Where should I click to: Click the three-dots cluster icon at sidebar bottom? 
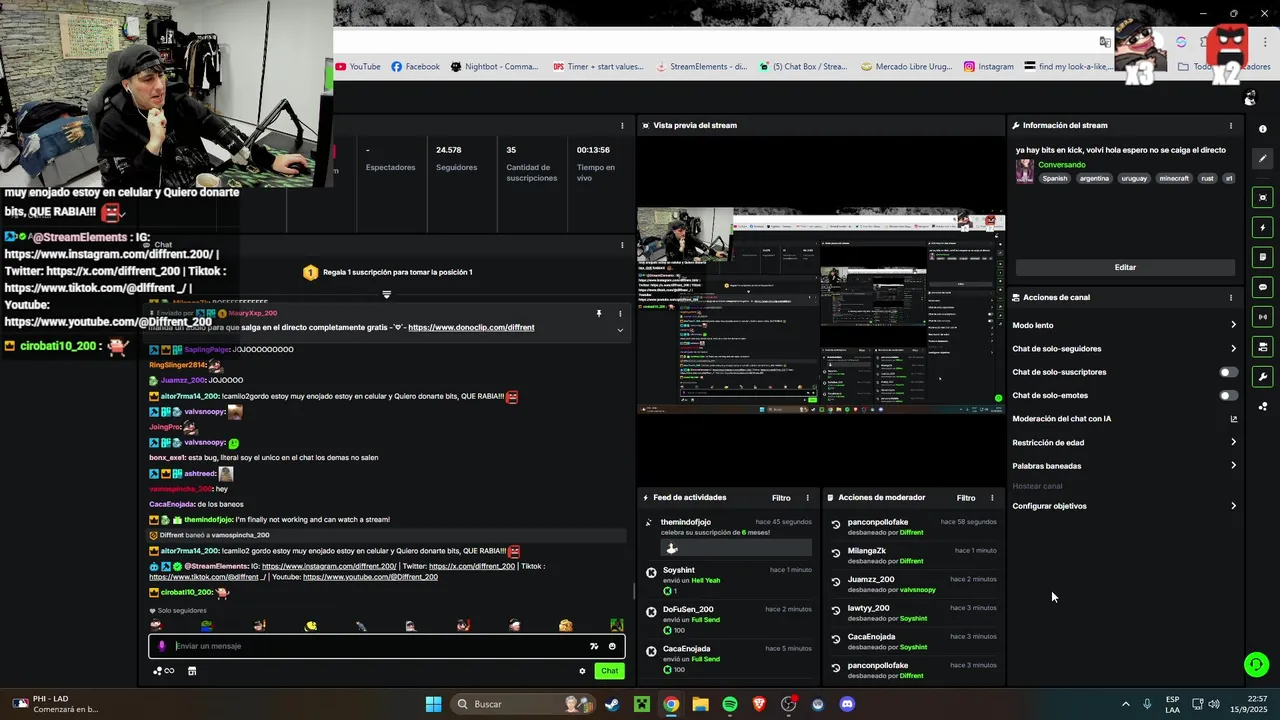tap(1263, 406)
